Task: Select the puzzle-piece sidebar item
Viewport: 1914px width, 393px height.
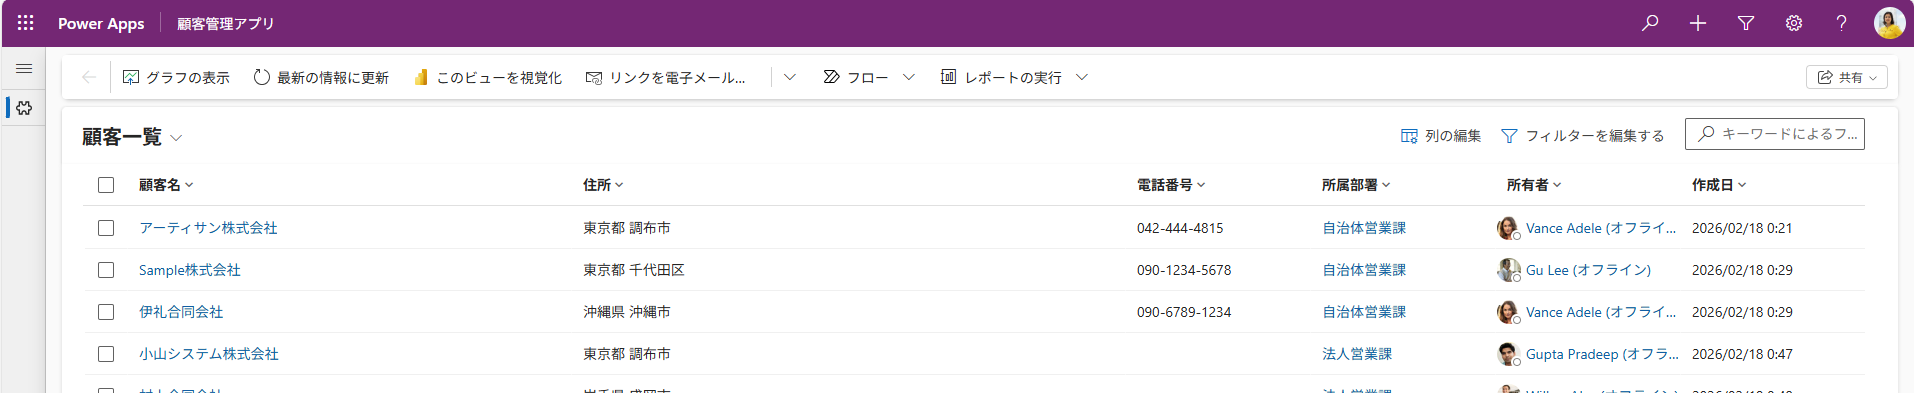Action: point(24,108)
